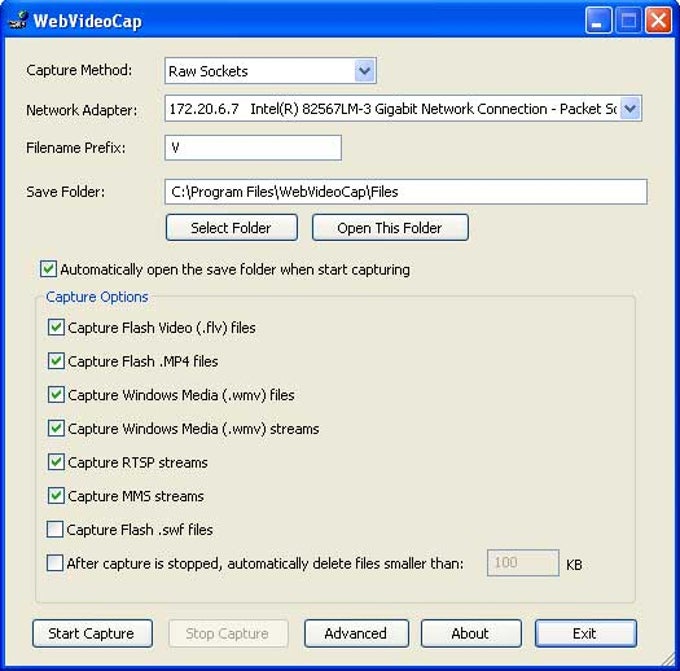Click Open This Folder button
This screenshot has width=680, height=671.
coord(390,228)
